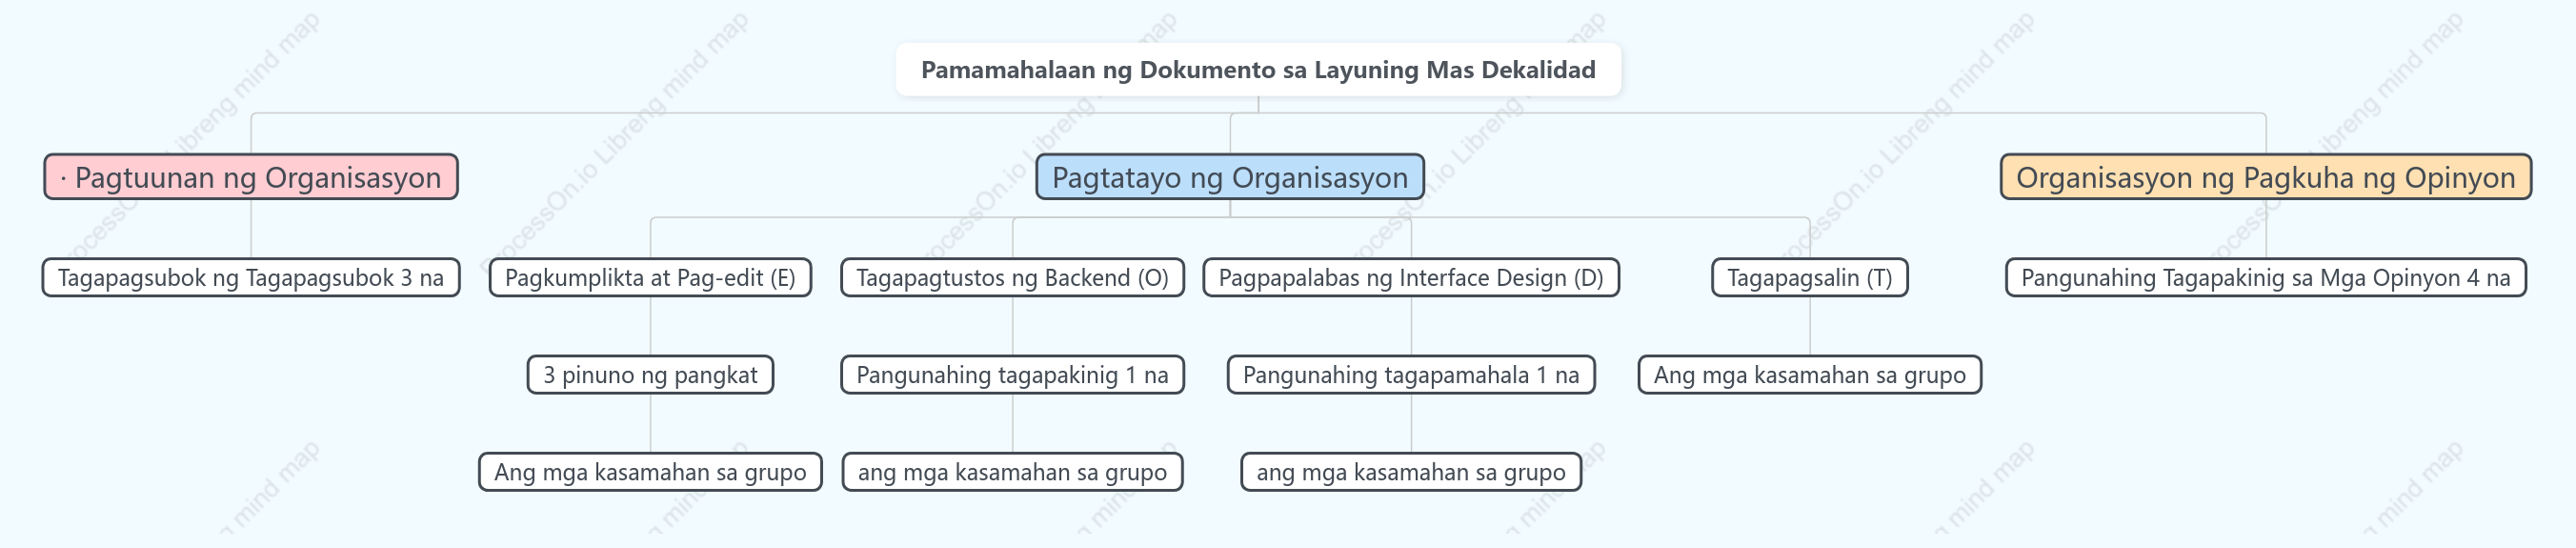Screen dimensions: 2576x548
Task: Select the 3 pinuno ng pangkat node
Action: [650, 375]
